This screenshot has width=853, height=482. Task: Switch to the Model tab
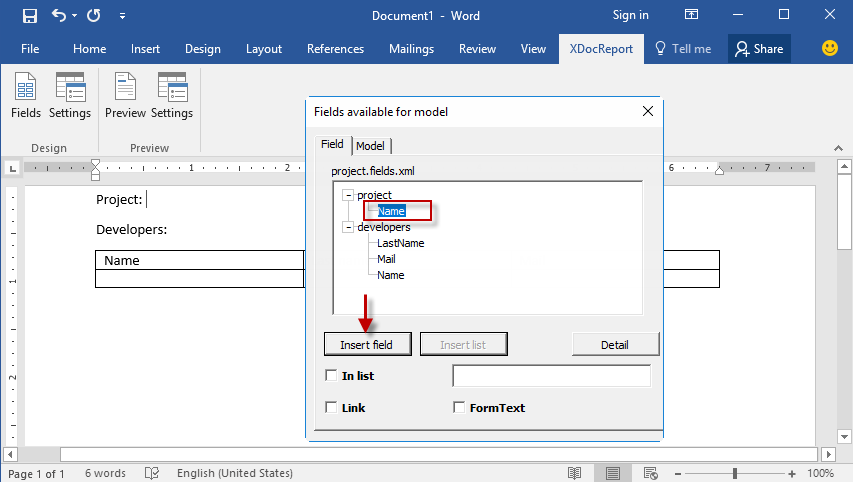point(370,146)
